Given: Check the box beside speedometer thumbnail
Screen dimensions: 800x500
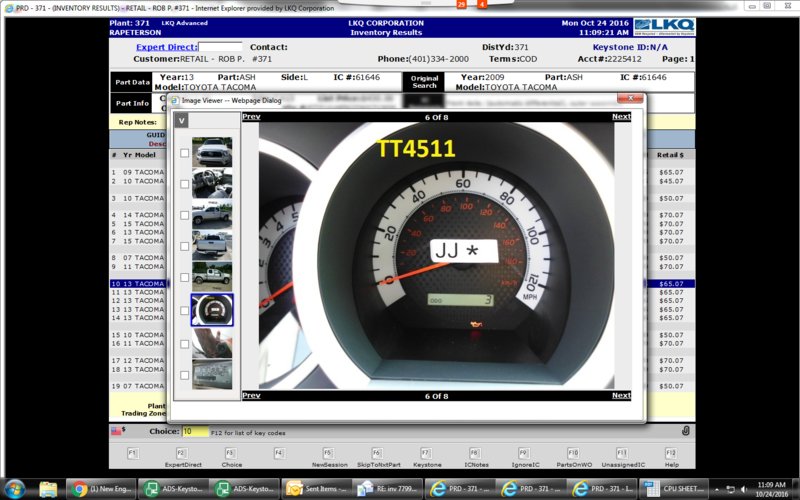Looking at the screenshot, I should click(185, 310).
